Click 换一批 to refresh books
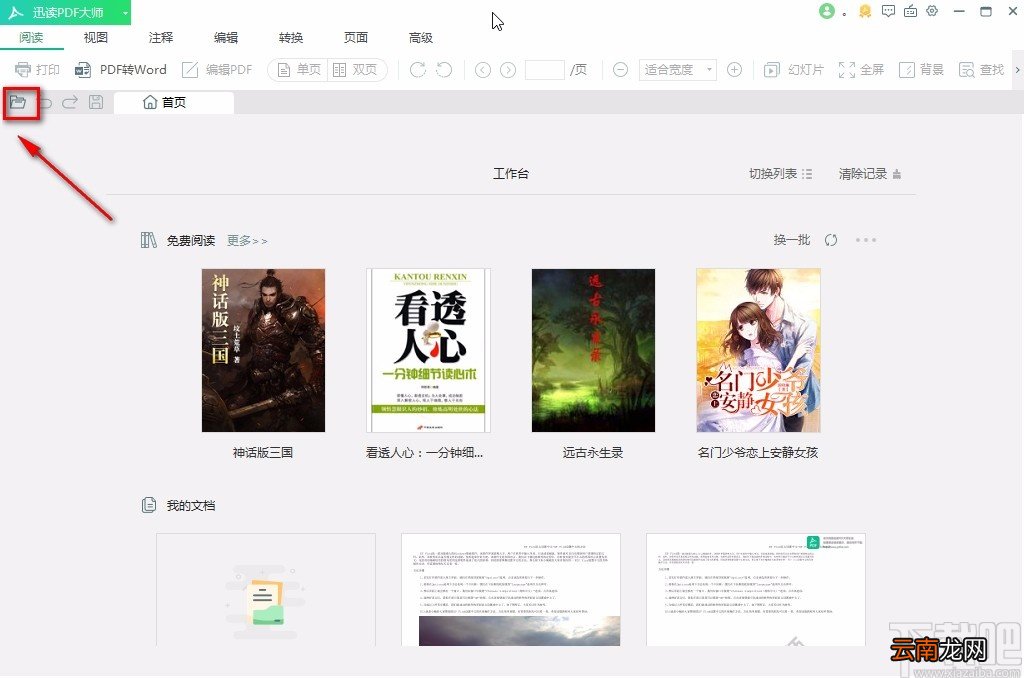Screen dimensions: 1024x678 [792, 240]
